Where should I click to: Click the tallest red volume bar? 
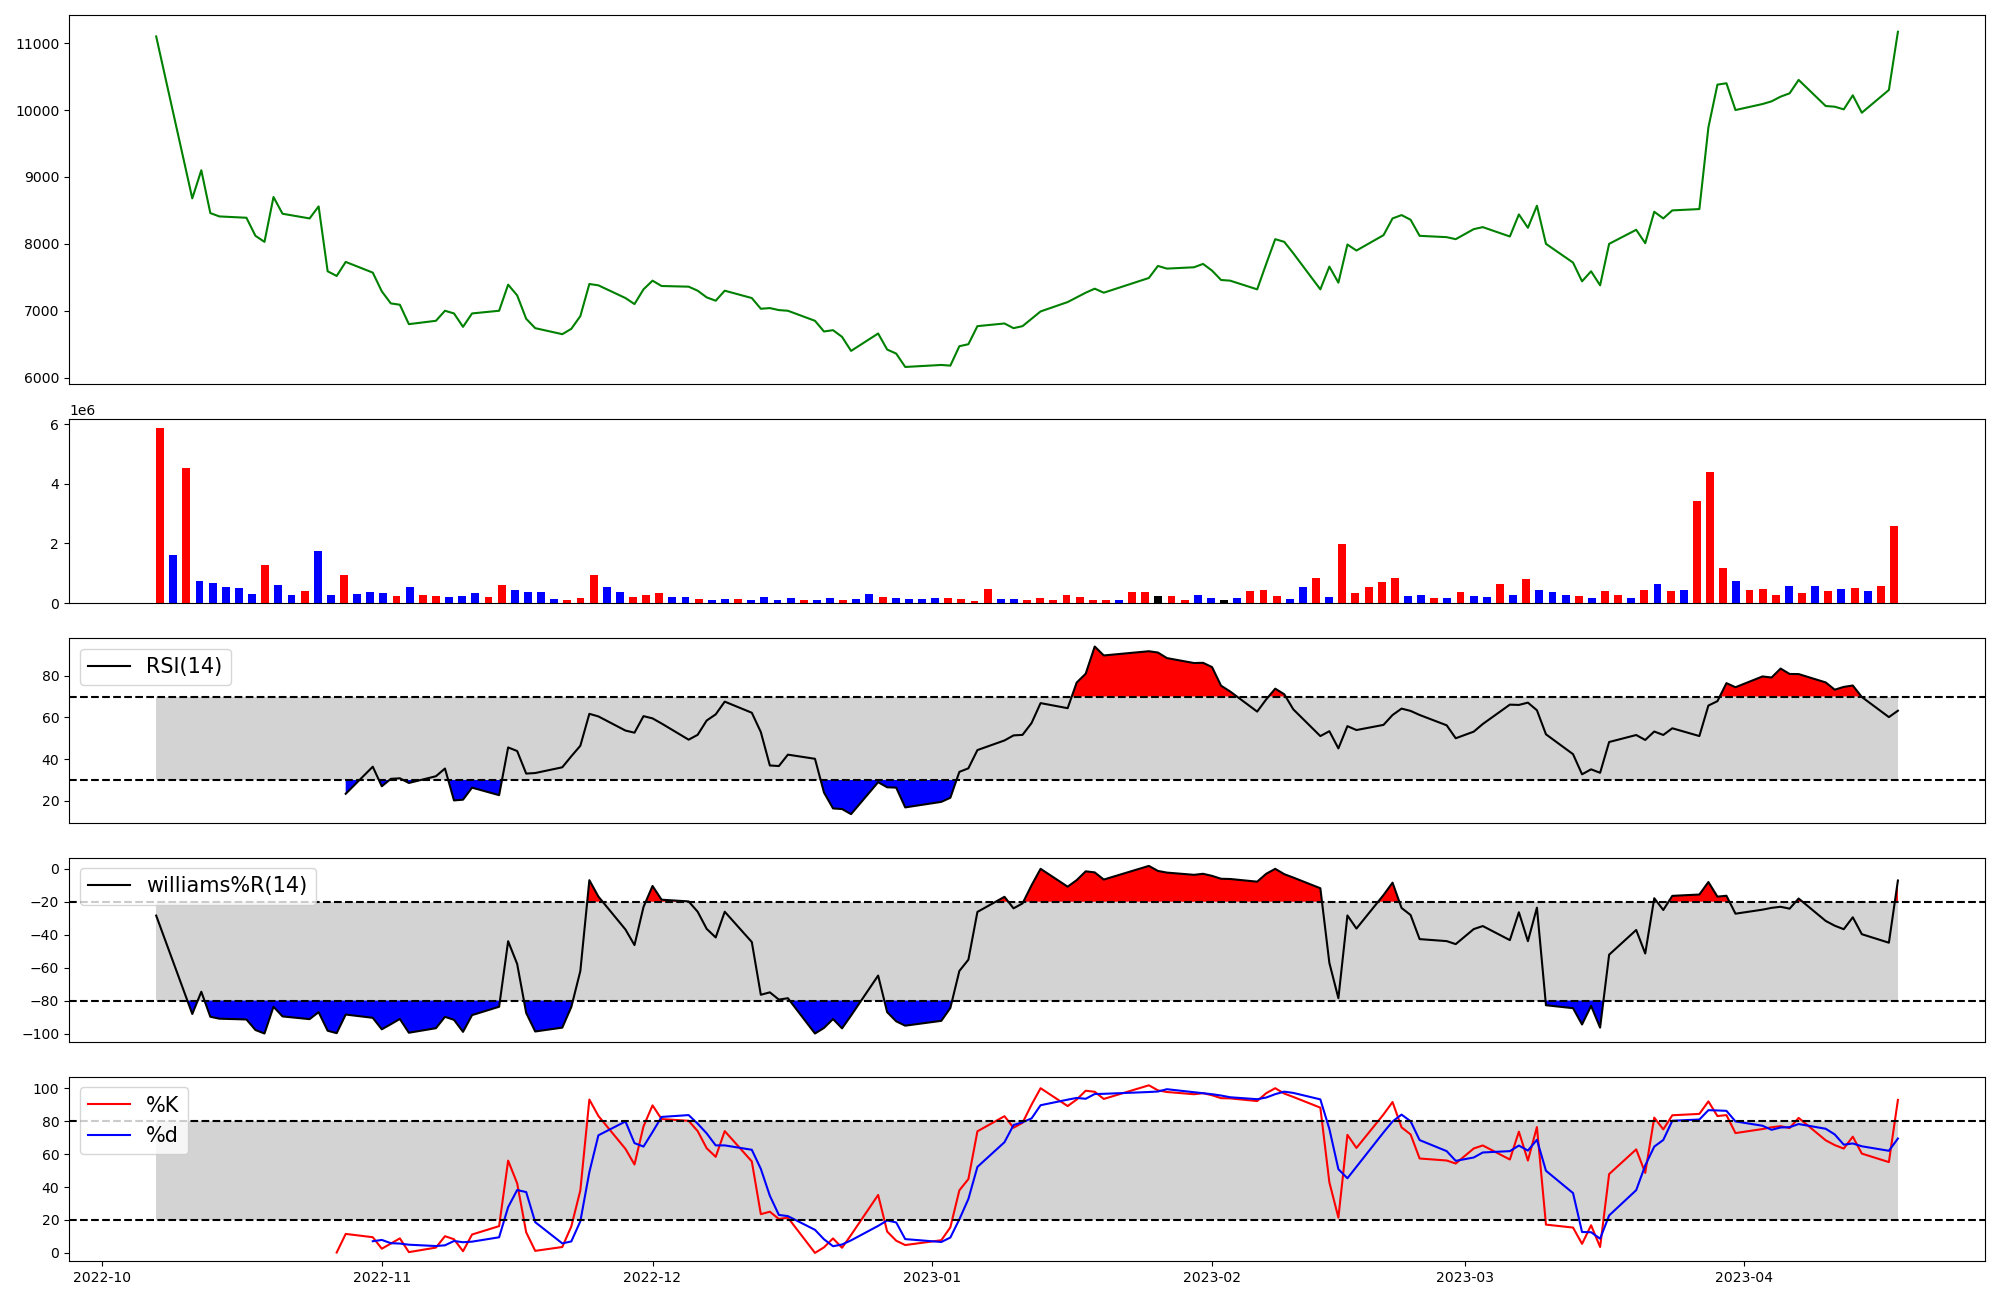tap(160, 515)
